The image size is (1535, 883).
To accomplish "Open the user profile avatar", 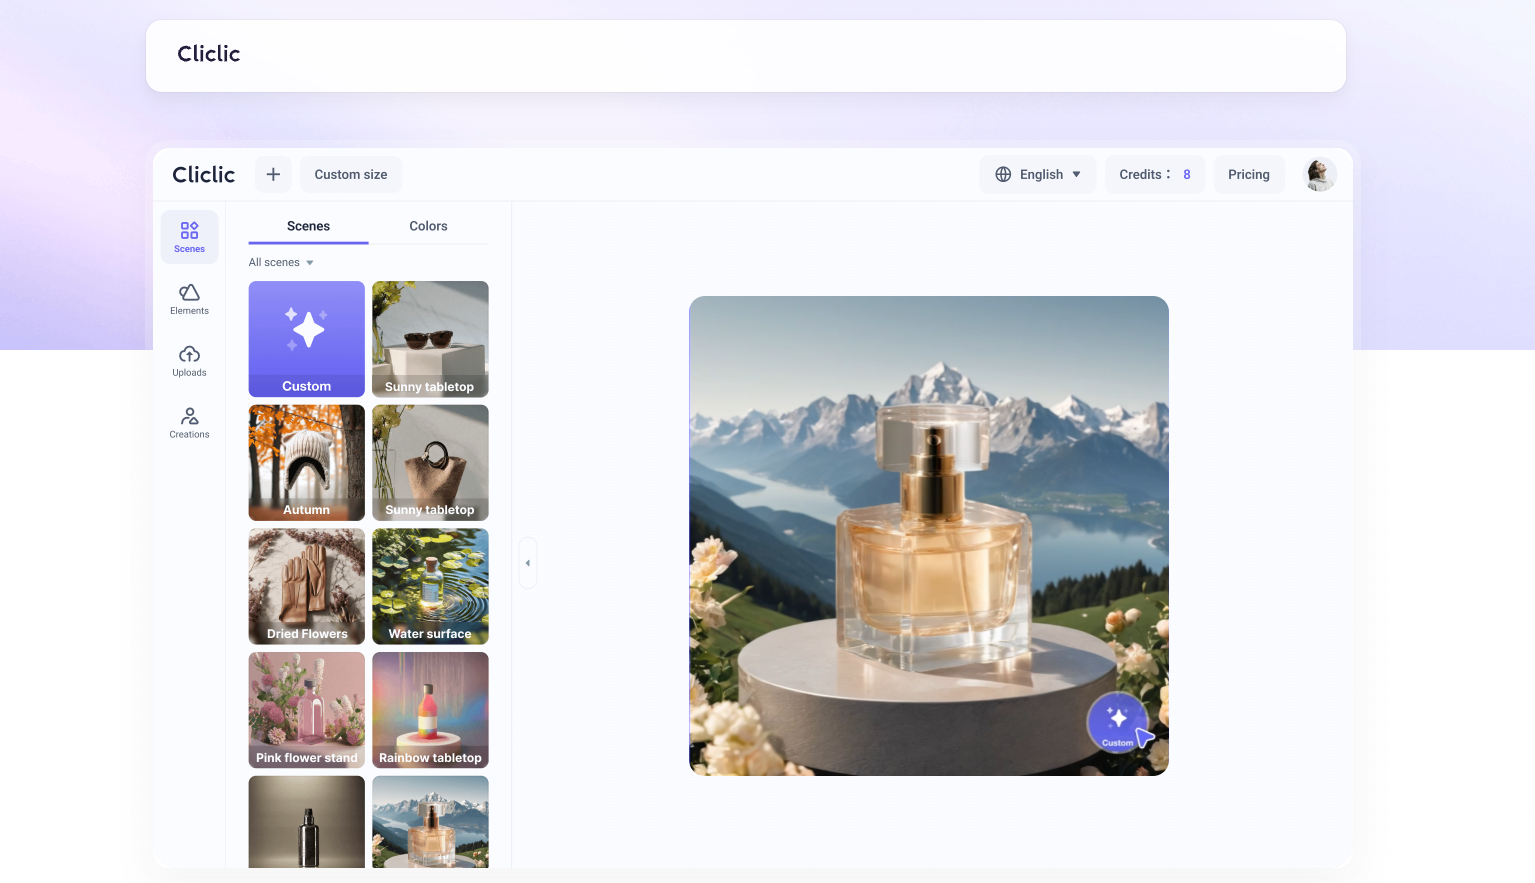I will 1320,174.
